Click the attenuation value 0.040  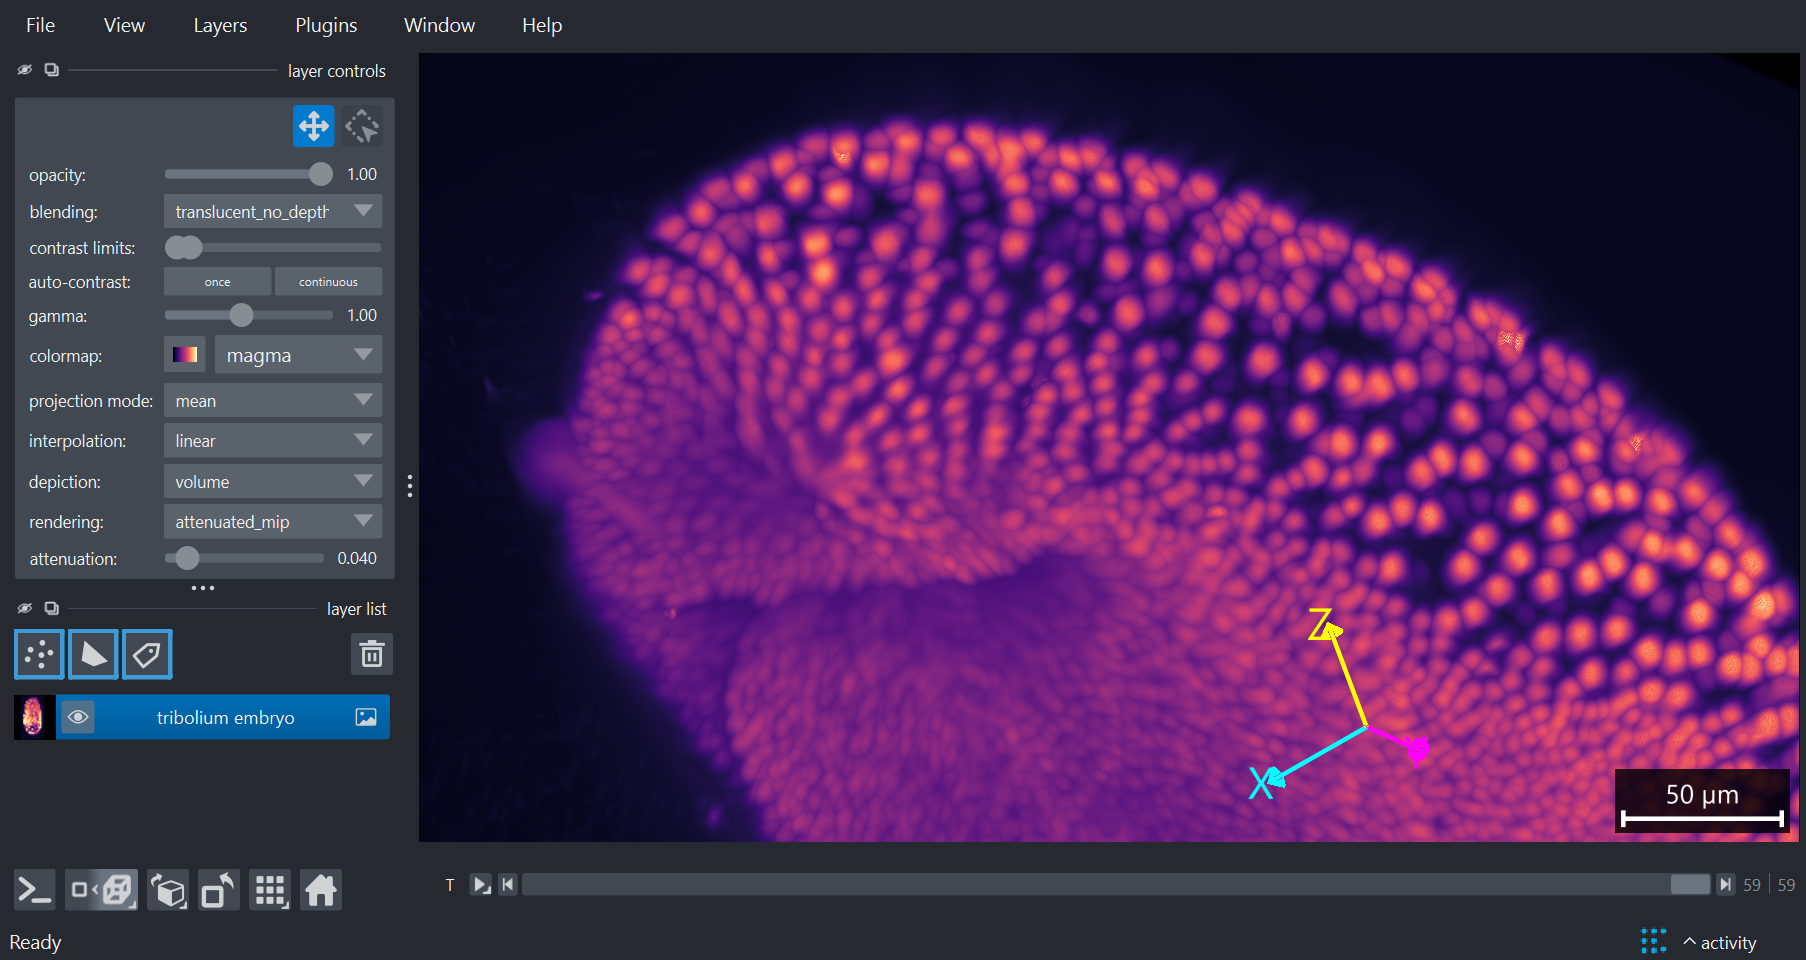[357, 558]
